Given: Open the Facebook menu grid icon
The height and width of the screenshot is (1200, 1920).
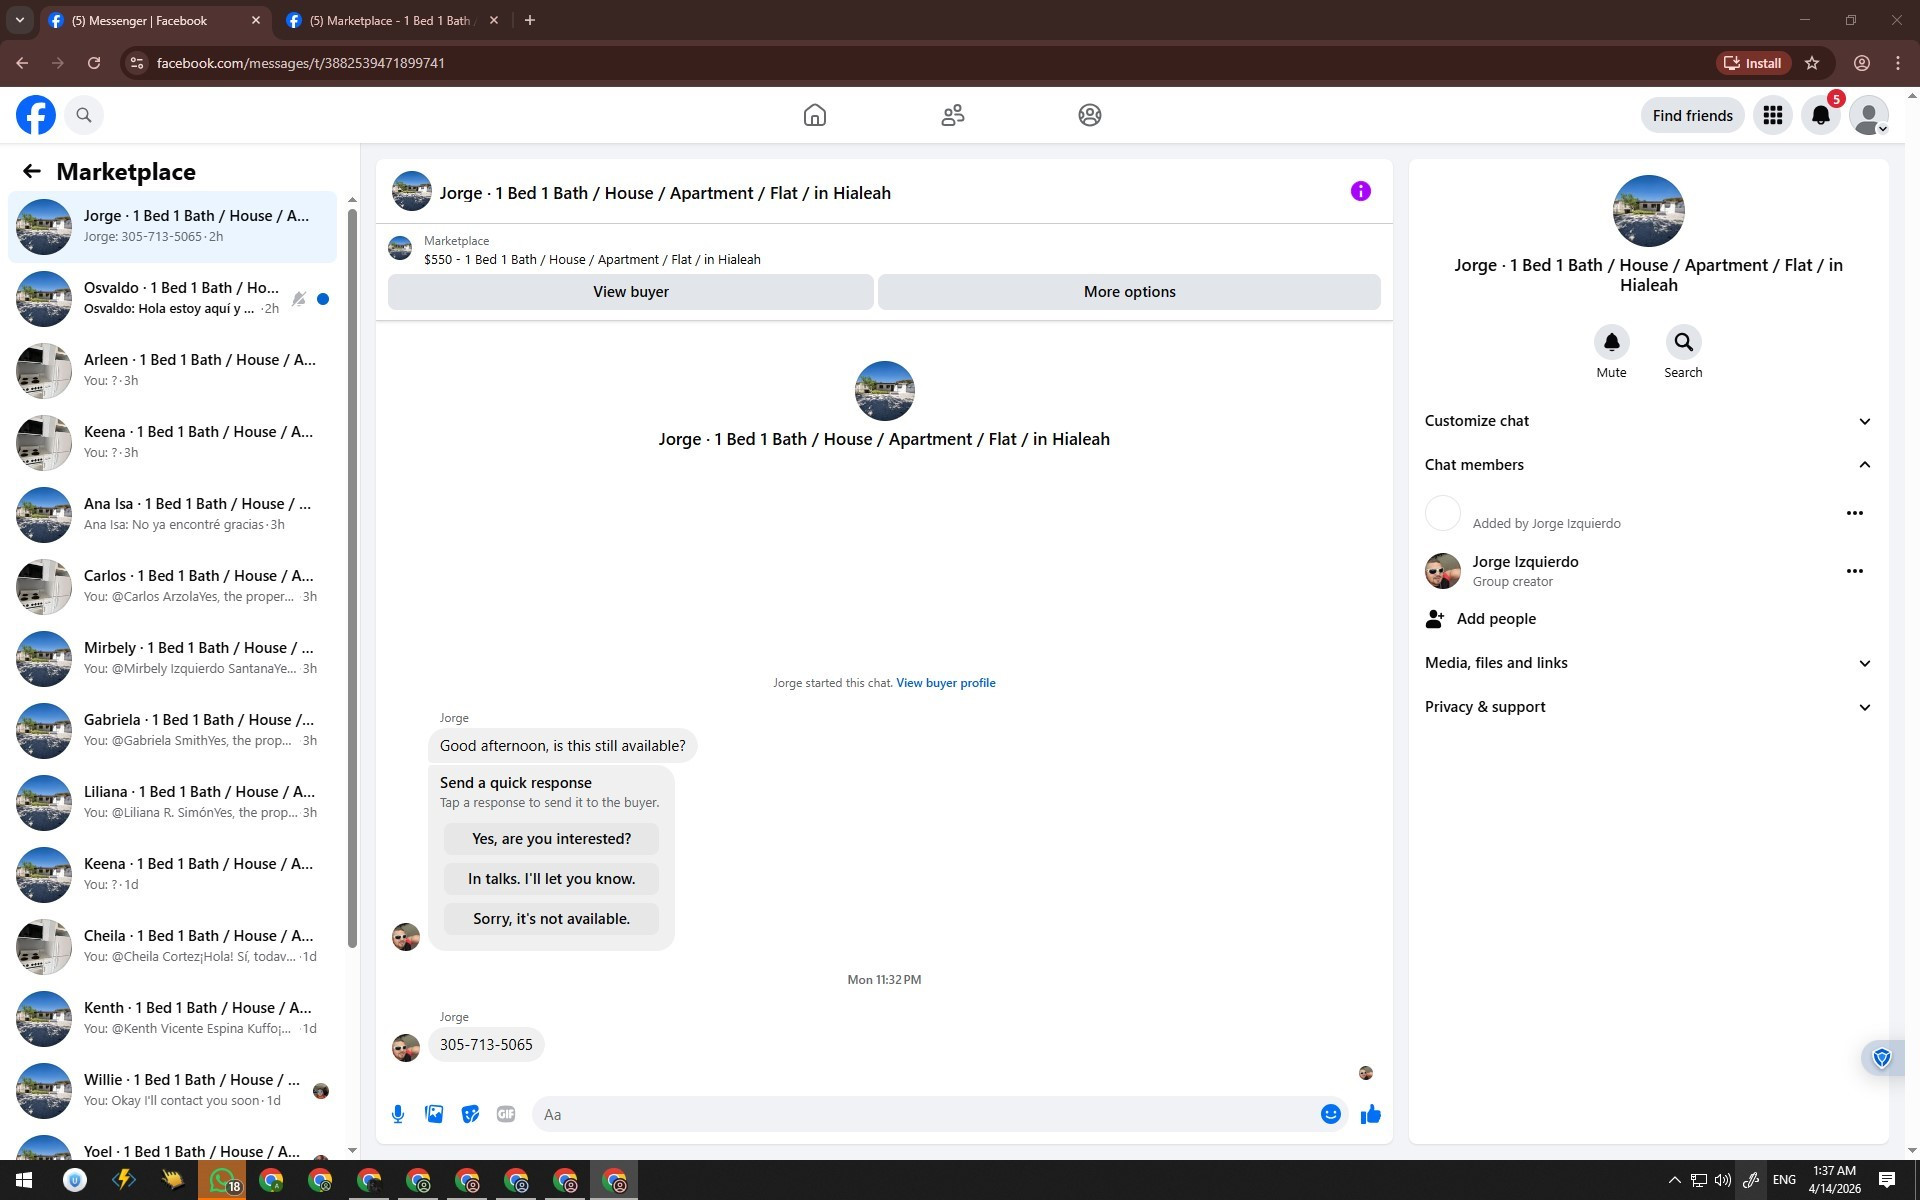Looking at the screenshot, I should (x=1772, y=115).
